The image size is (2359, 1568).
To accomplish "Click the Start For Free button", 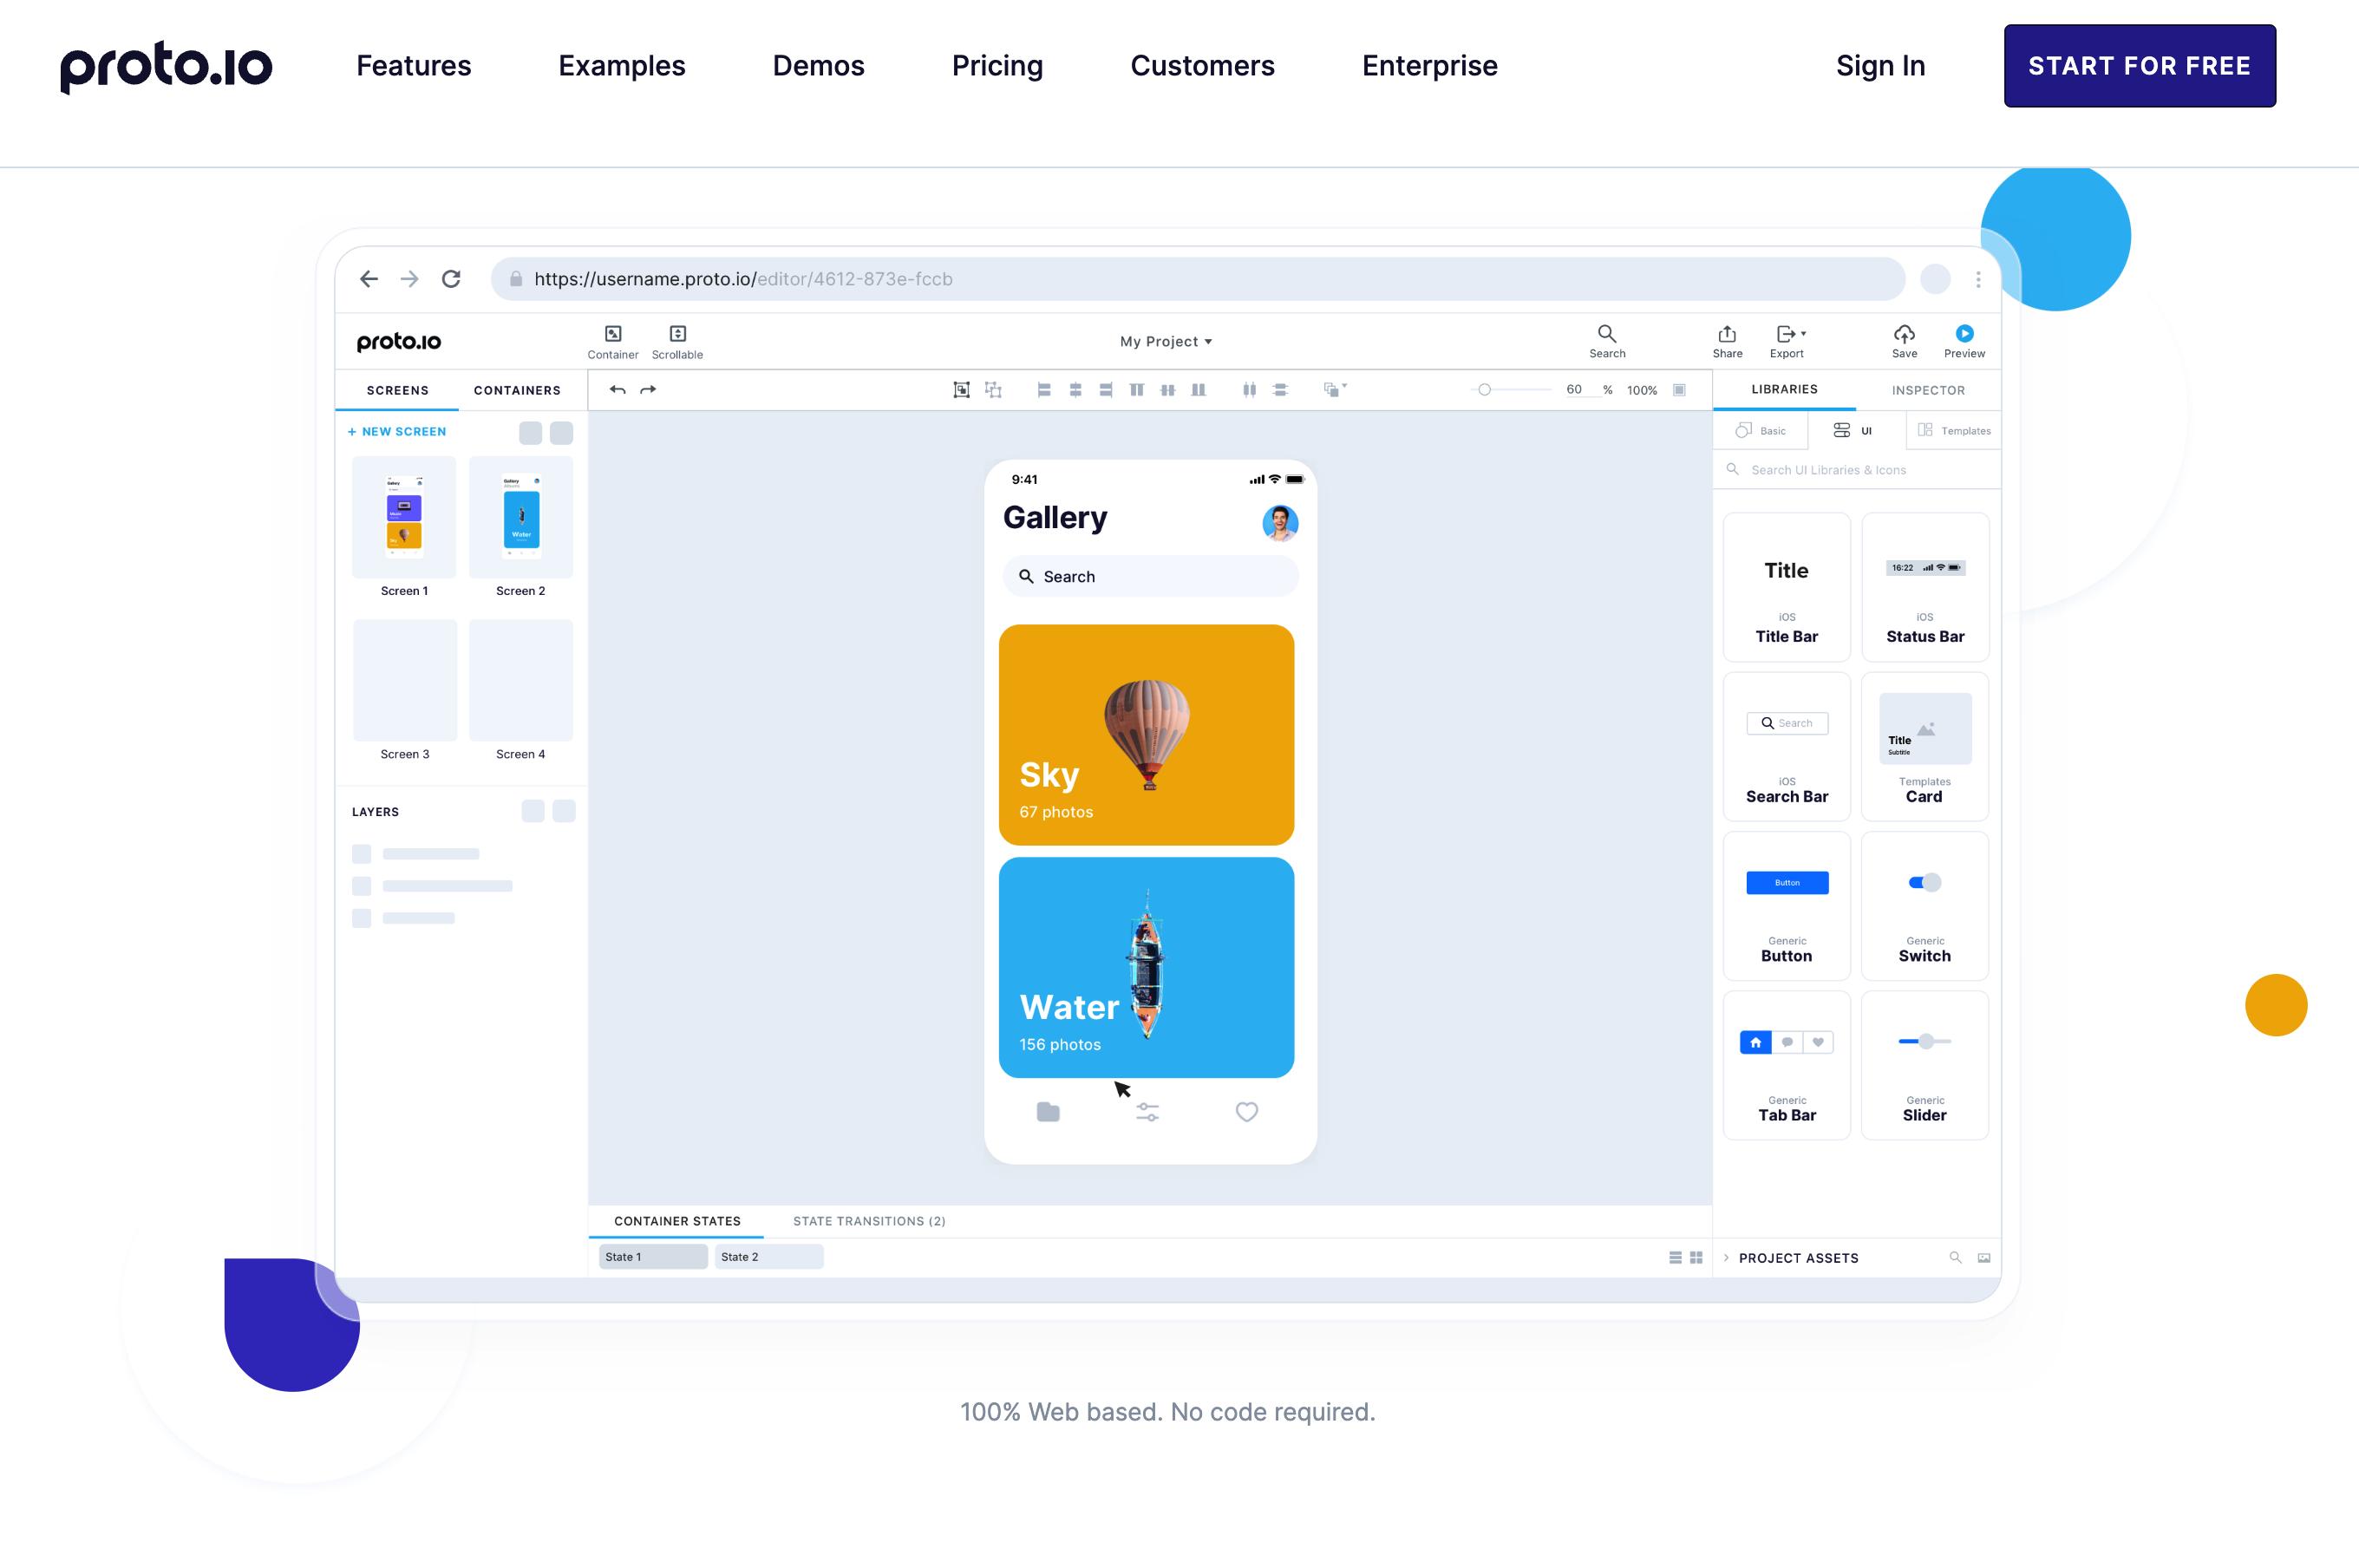I will point(2139,66).
